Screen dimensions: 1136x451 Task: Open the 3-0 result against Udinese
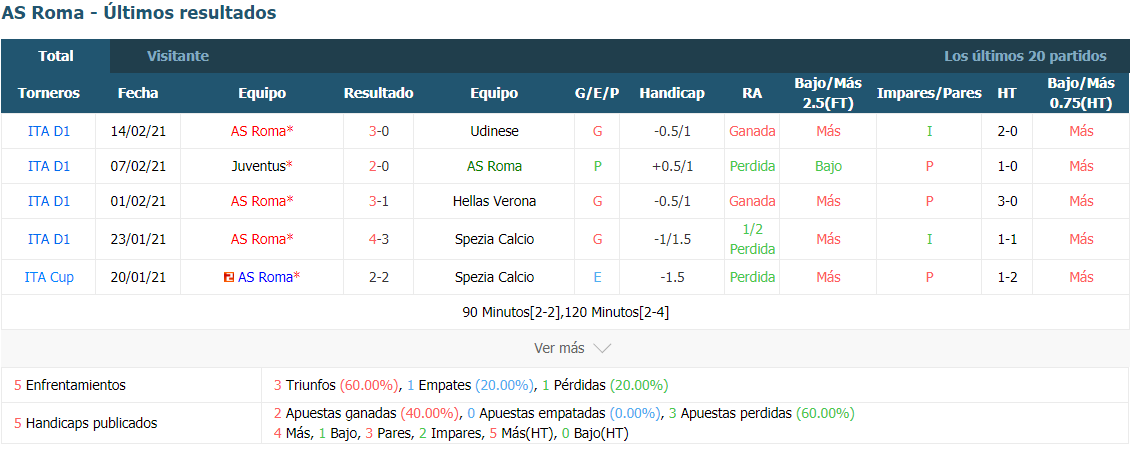[x=379, y=131]
